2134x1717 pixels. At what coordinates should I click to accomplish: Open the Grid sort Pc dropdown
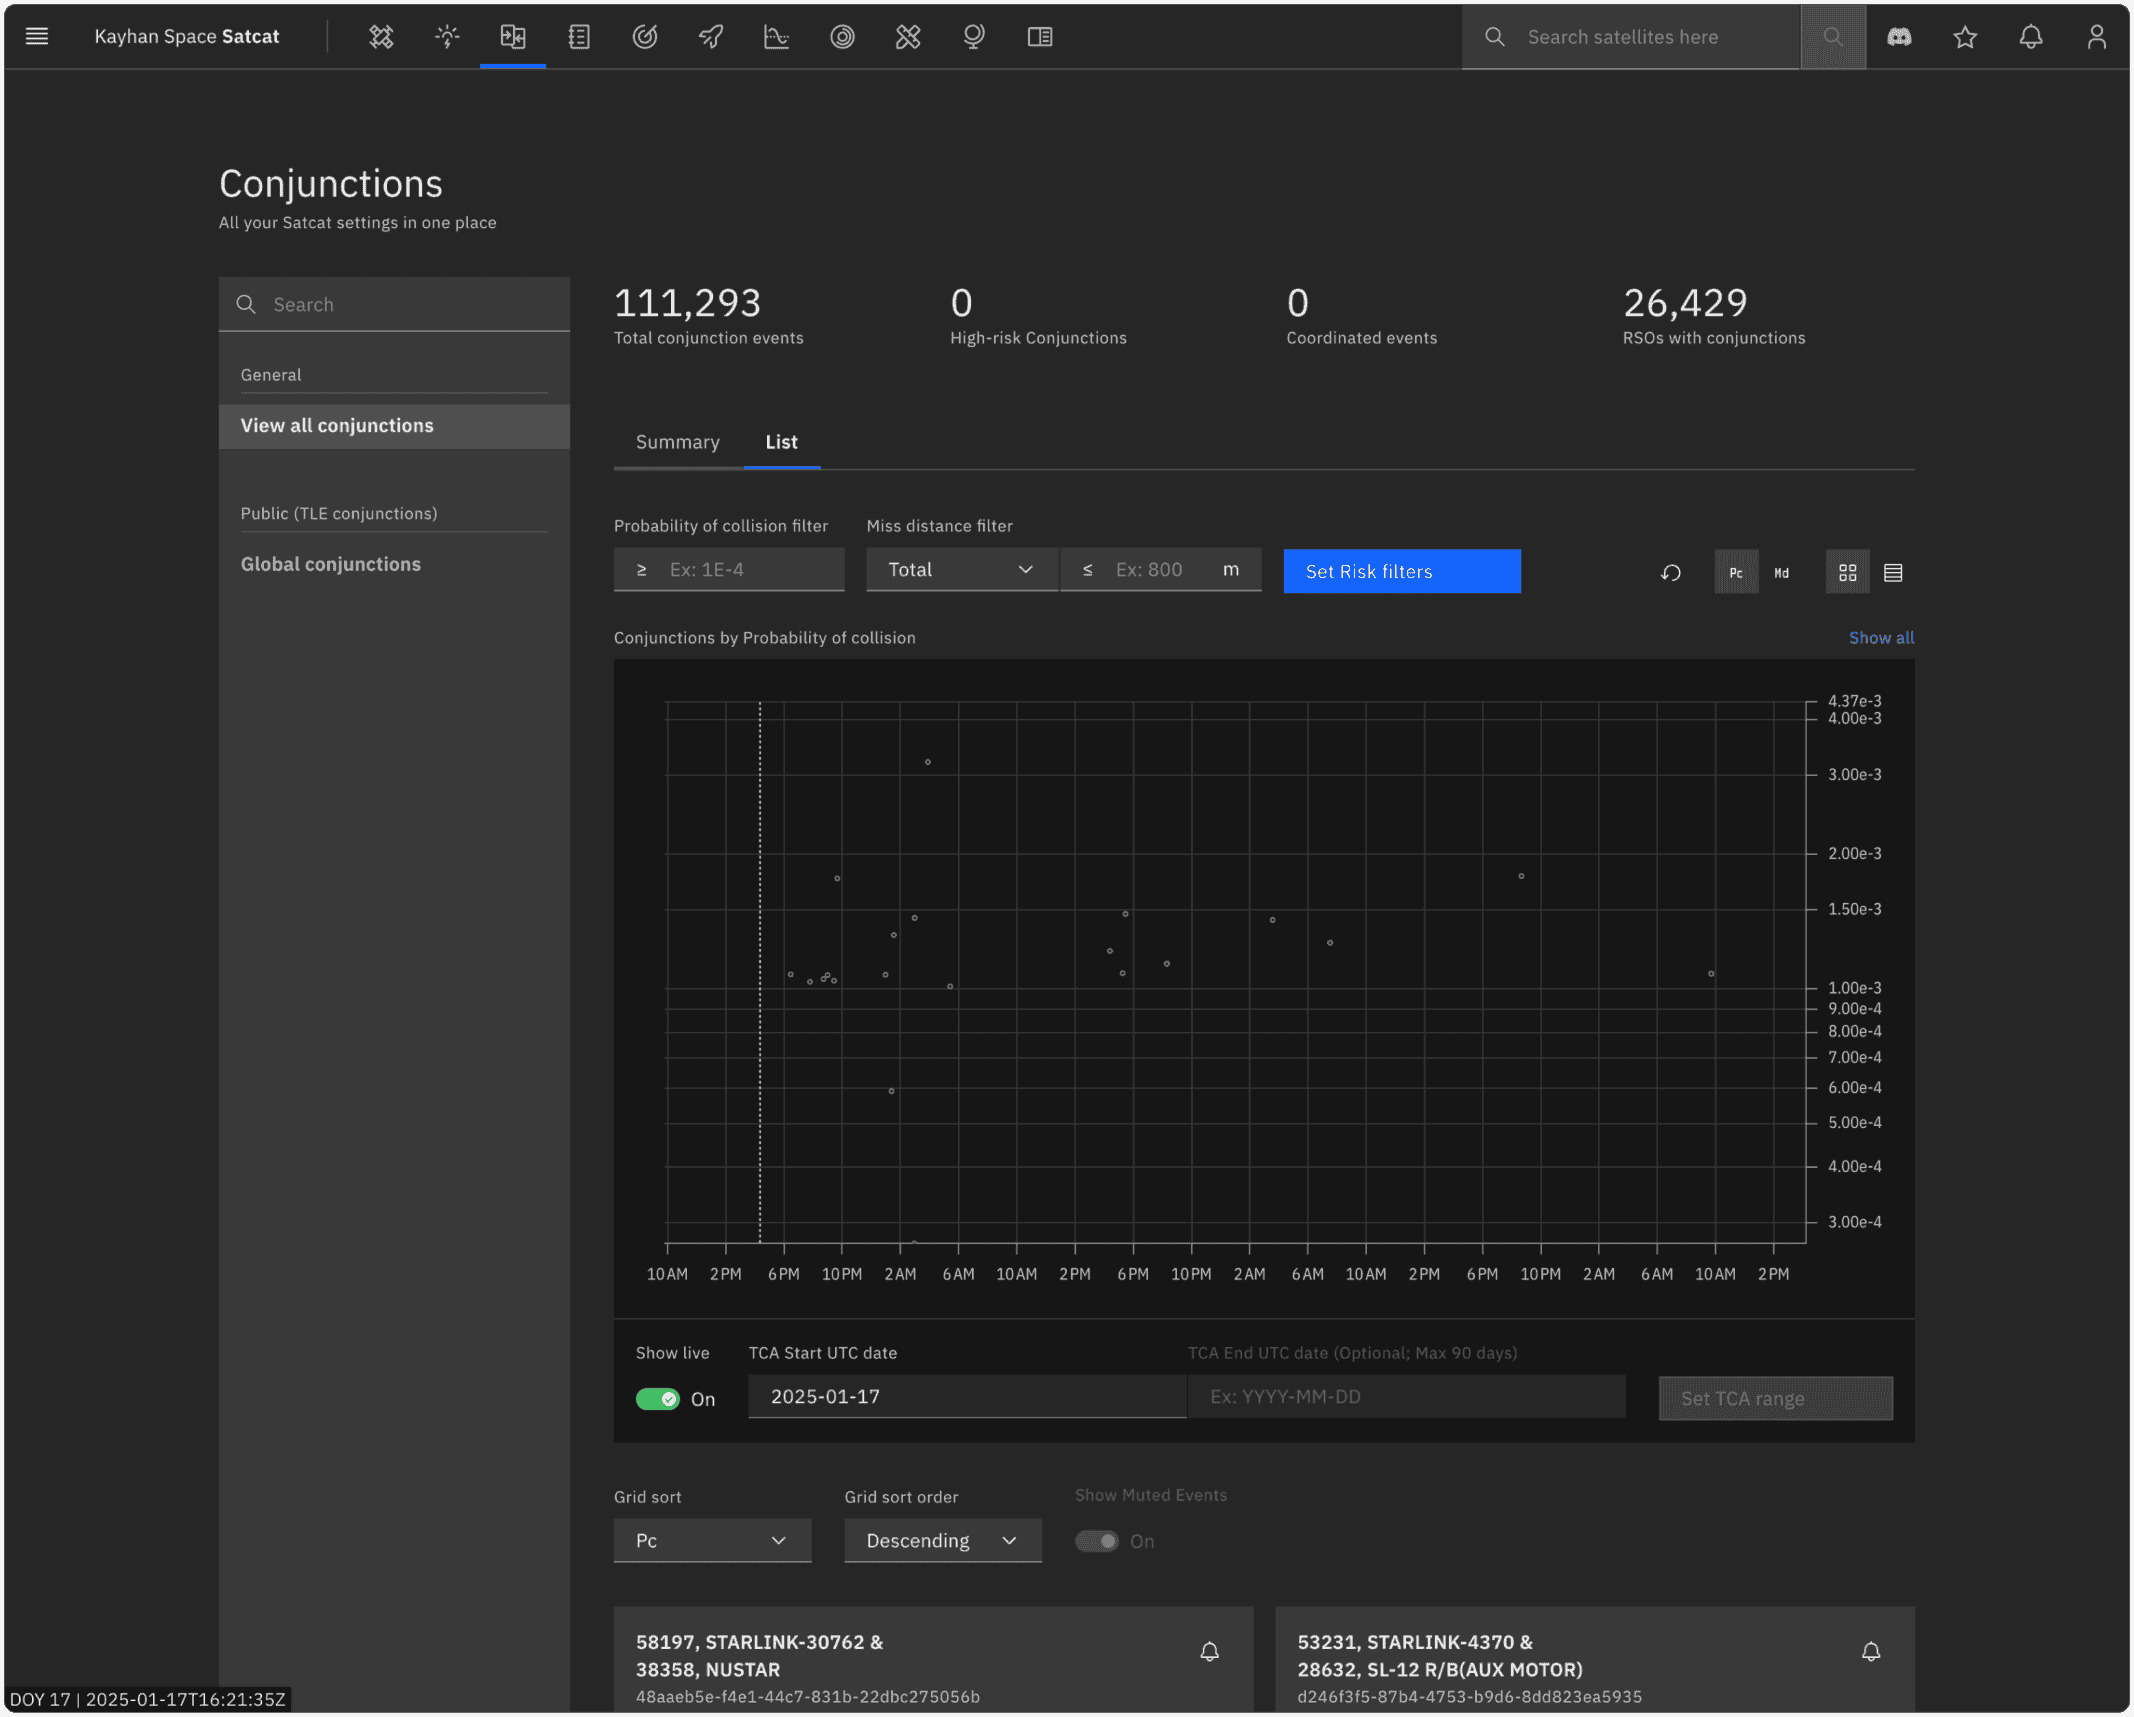pyautogui.click(x=712, y=1540)
